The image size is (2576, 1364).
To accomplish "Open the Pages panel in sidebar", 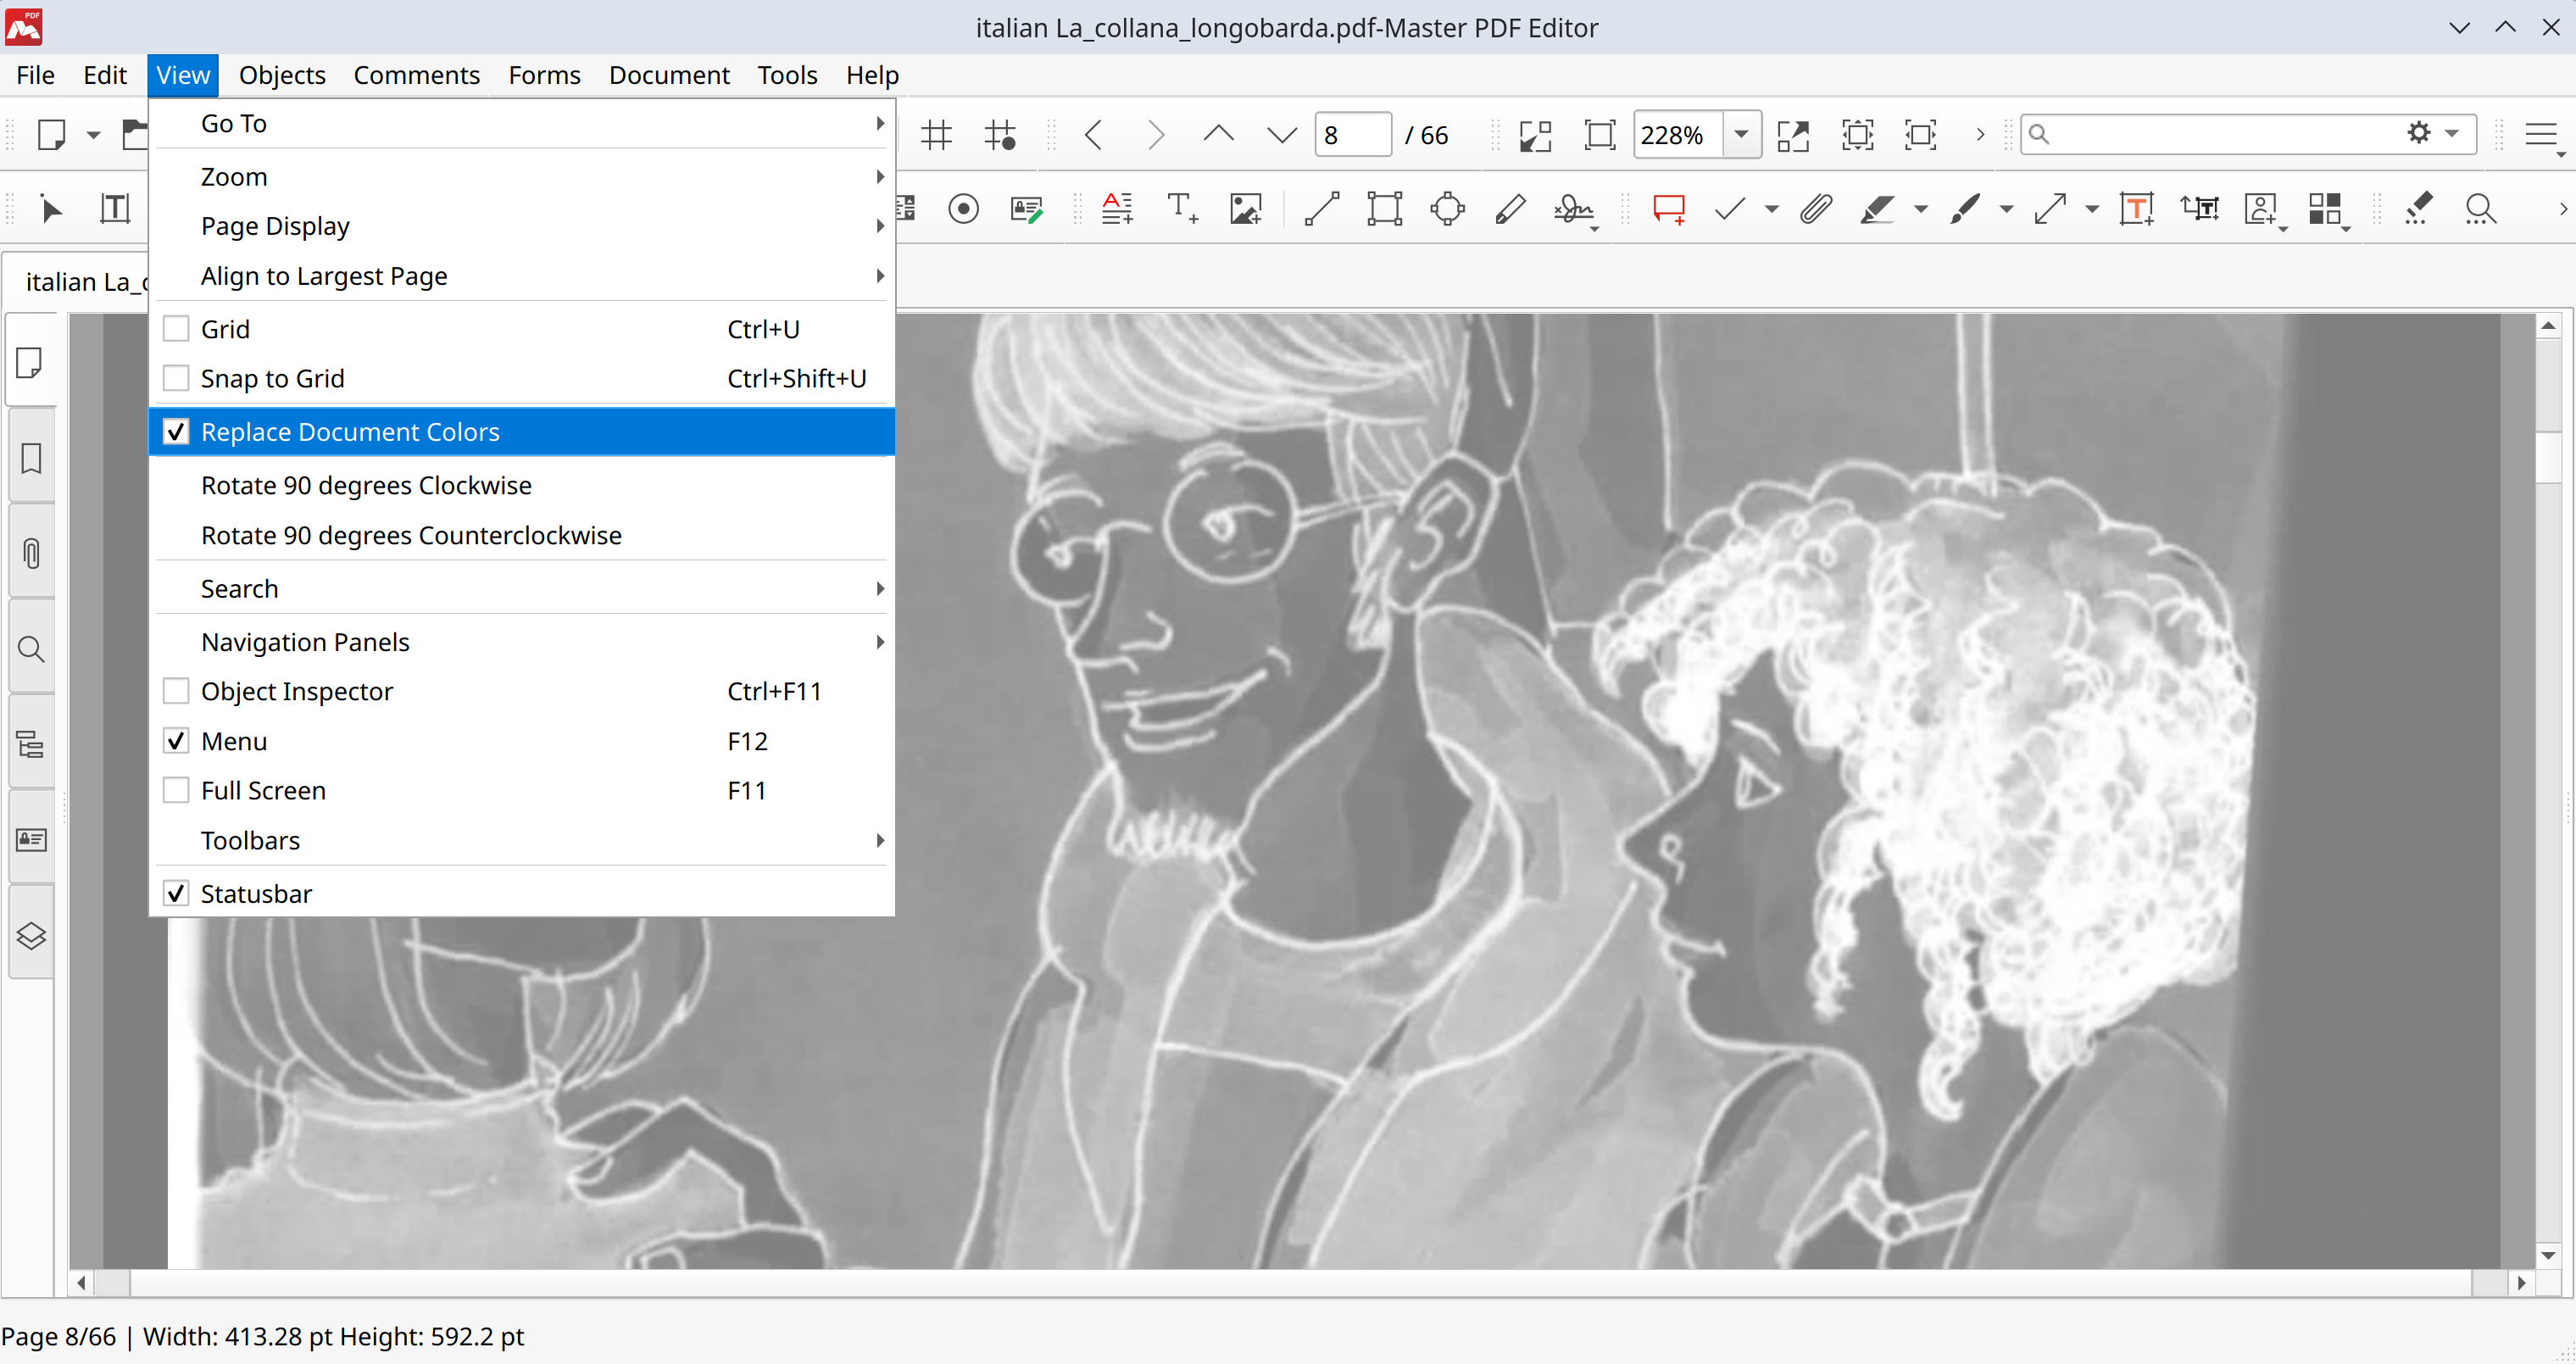I will coord(30,362).
